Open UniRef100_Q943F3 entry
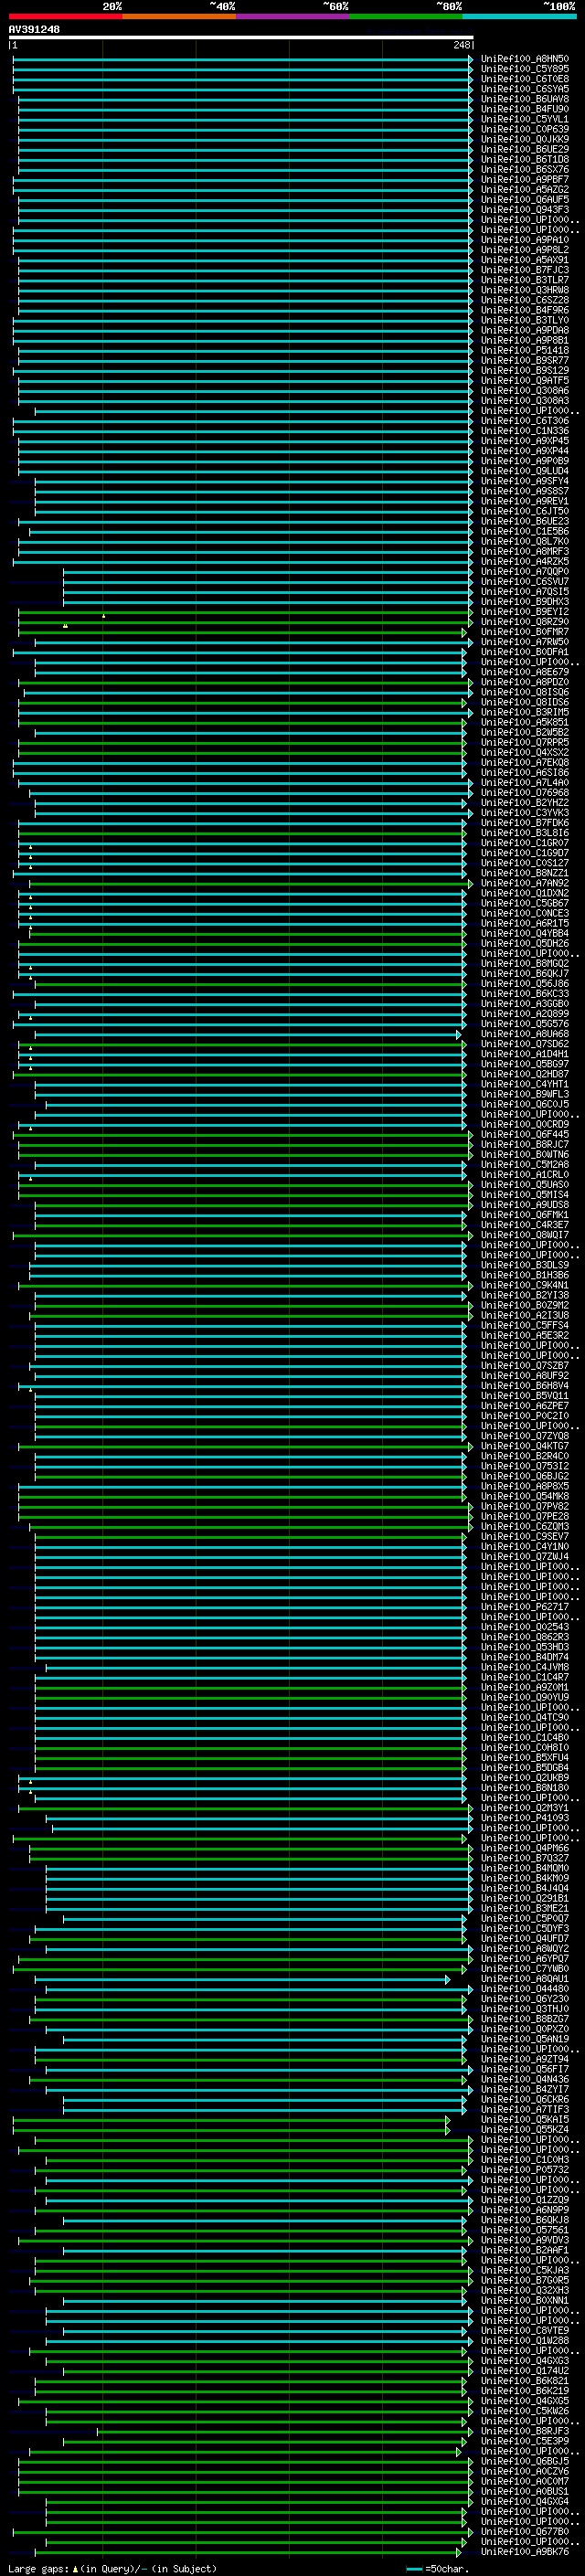 point(525,209)
